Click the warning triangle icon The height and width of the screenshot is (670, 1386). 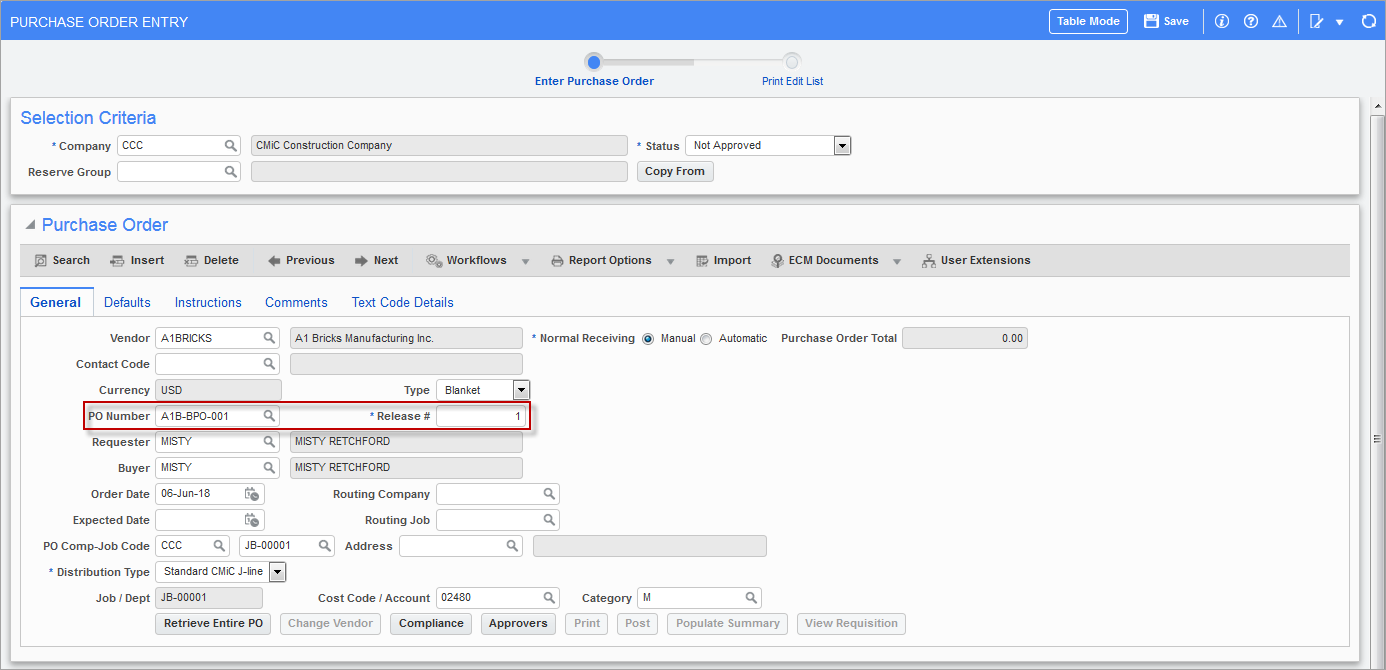click(1279, 21)
